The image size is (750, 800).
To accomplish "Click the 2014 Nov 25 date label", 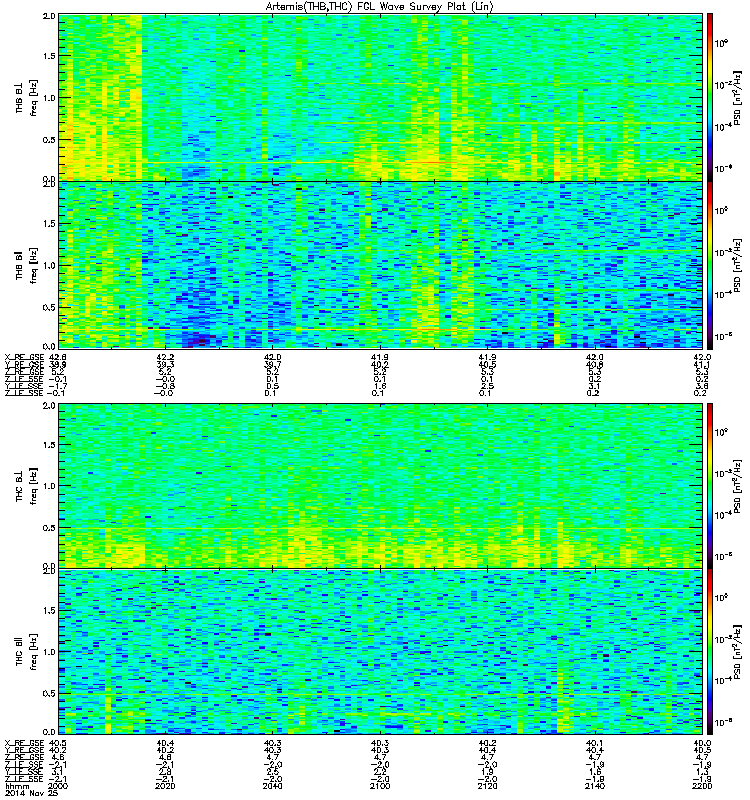I will coord(31,793).
